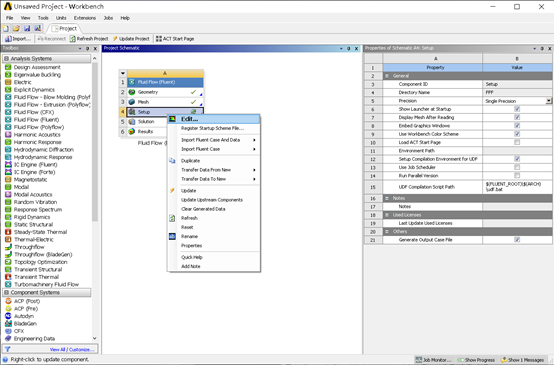
Task: Select Design Assessment icon in Toolbox
Action: 8,67
